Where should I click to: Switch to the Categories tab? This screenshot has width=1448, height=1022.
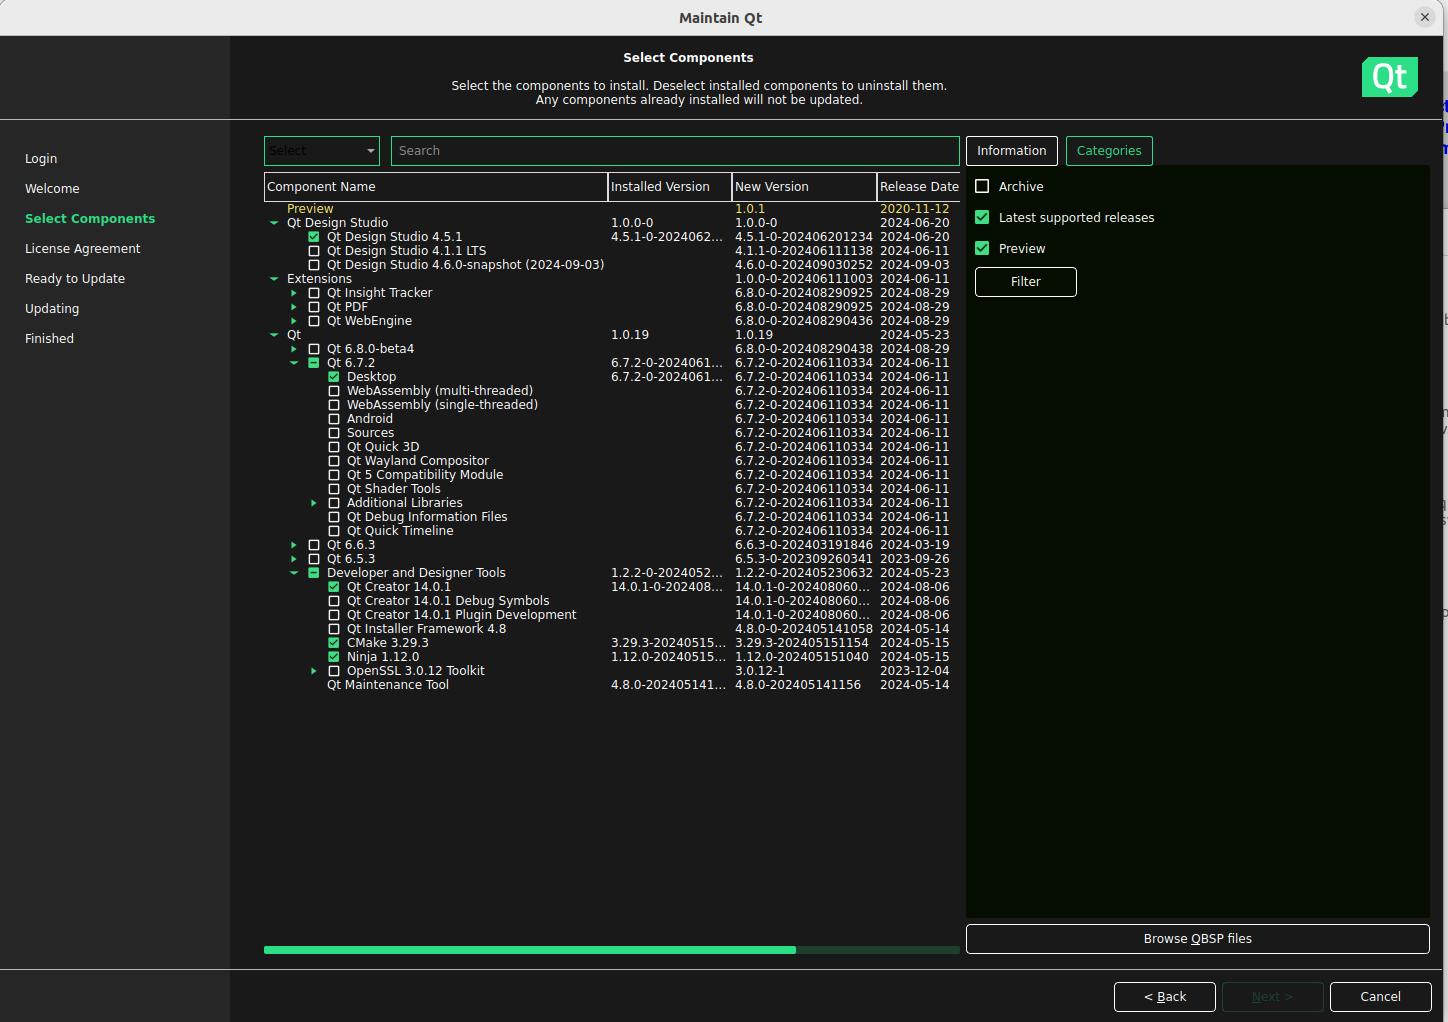(1109, 151)
